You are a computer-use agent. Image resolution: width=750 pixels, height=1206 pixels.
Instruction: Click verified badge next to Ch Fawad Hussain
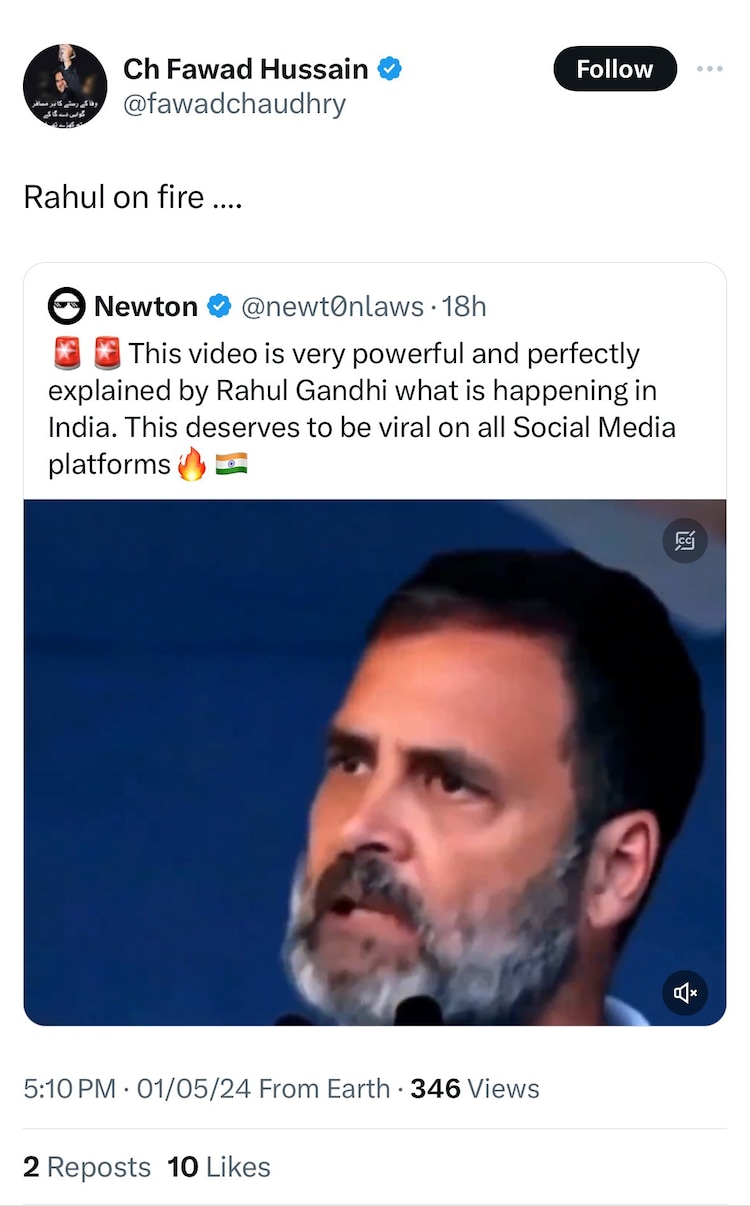coord(390,69)
